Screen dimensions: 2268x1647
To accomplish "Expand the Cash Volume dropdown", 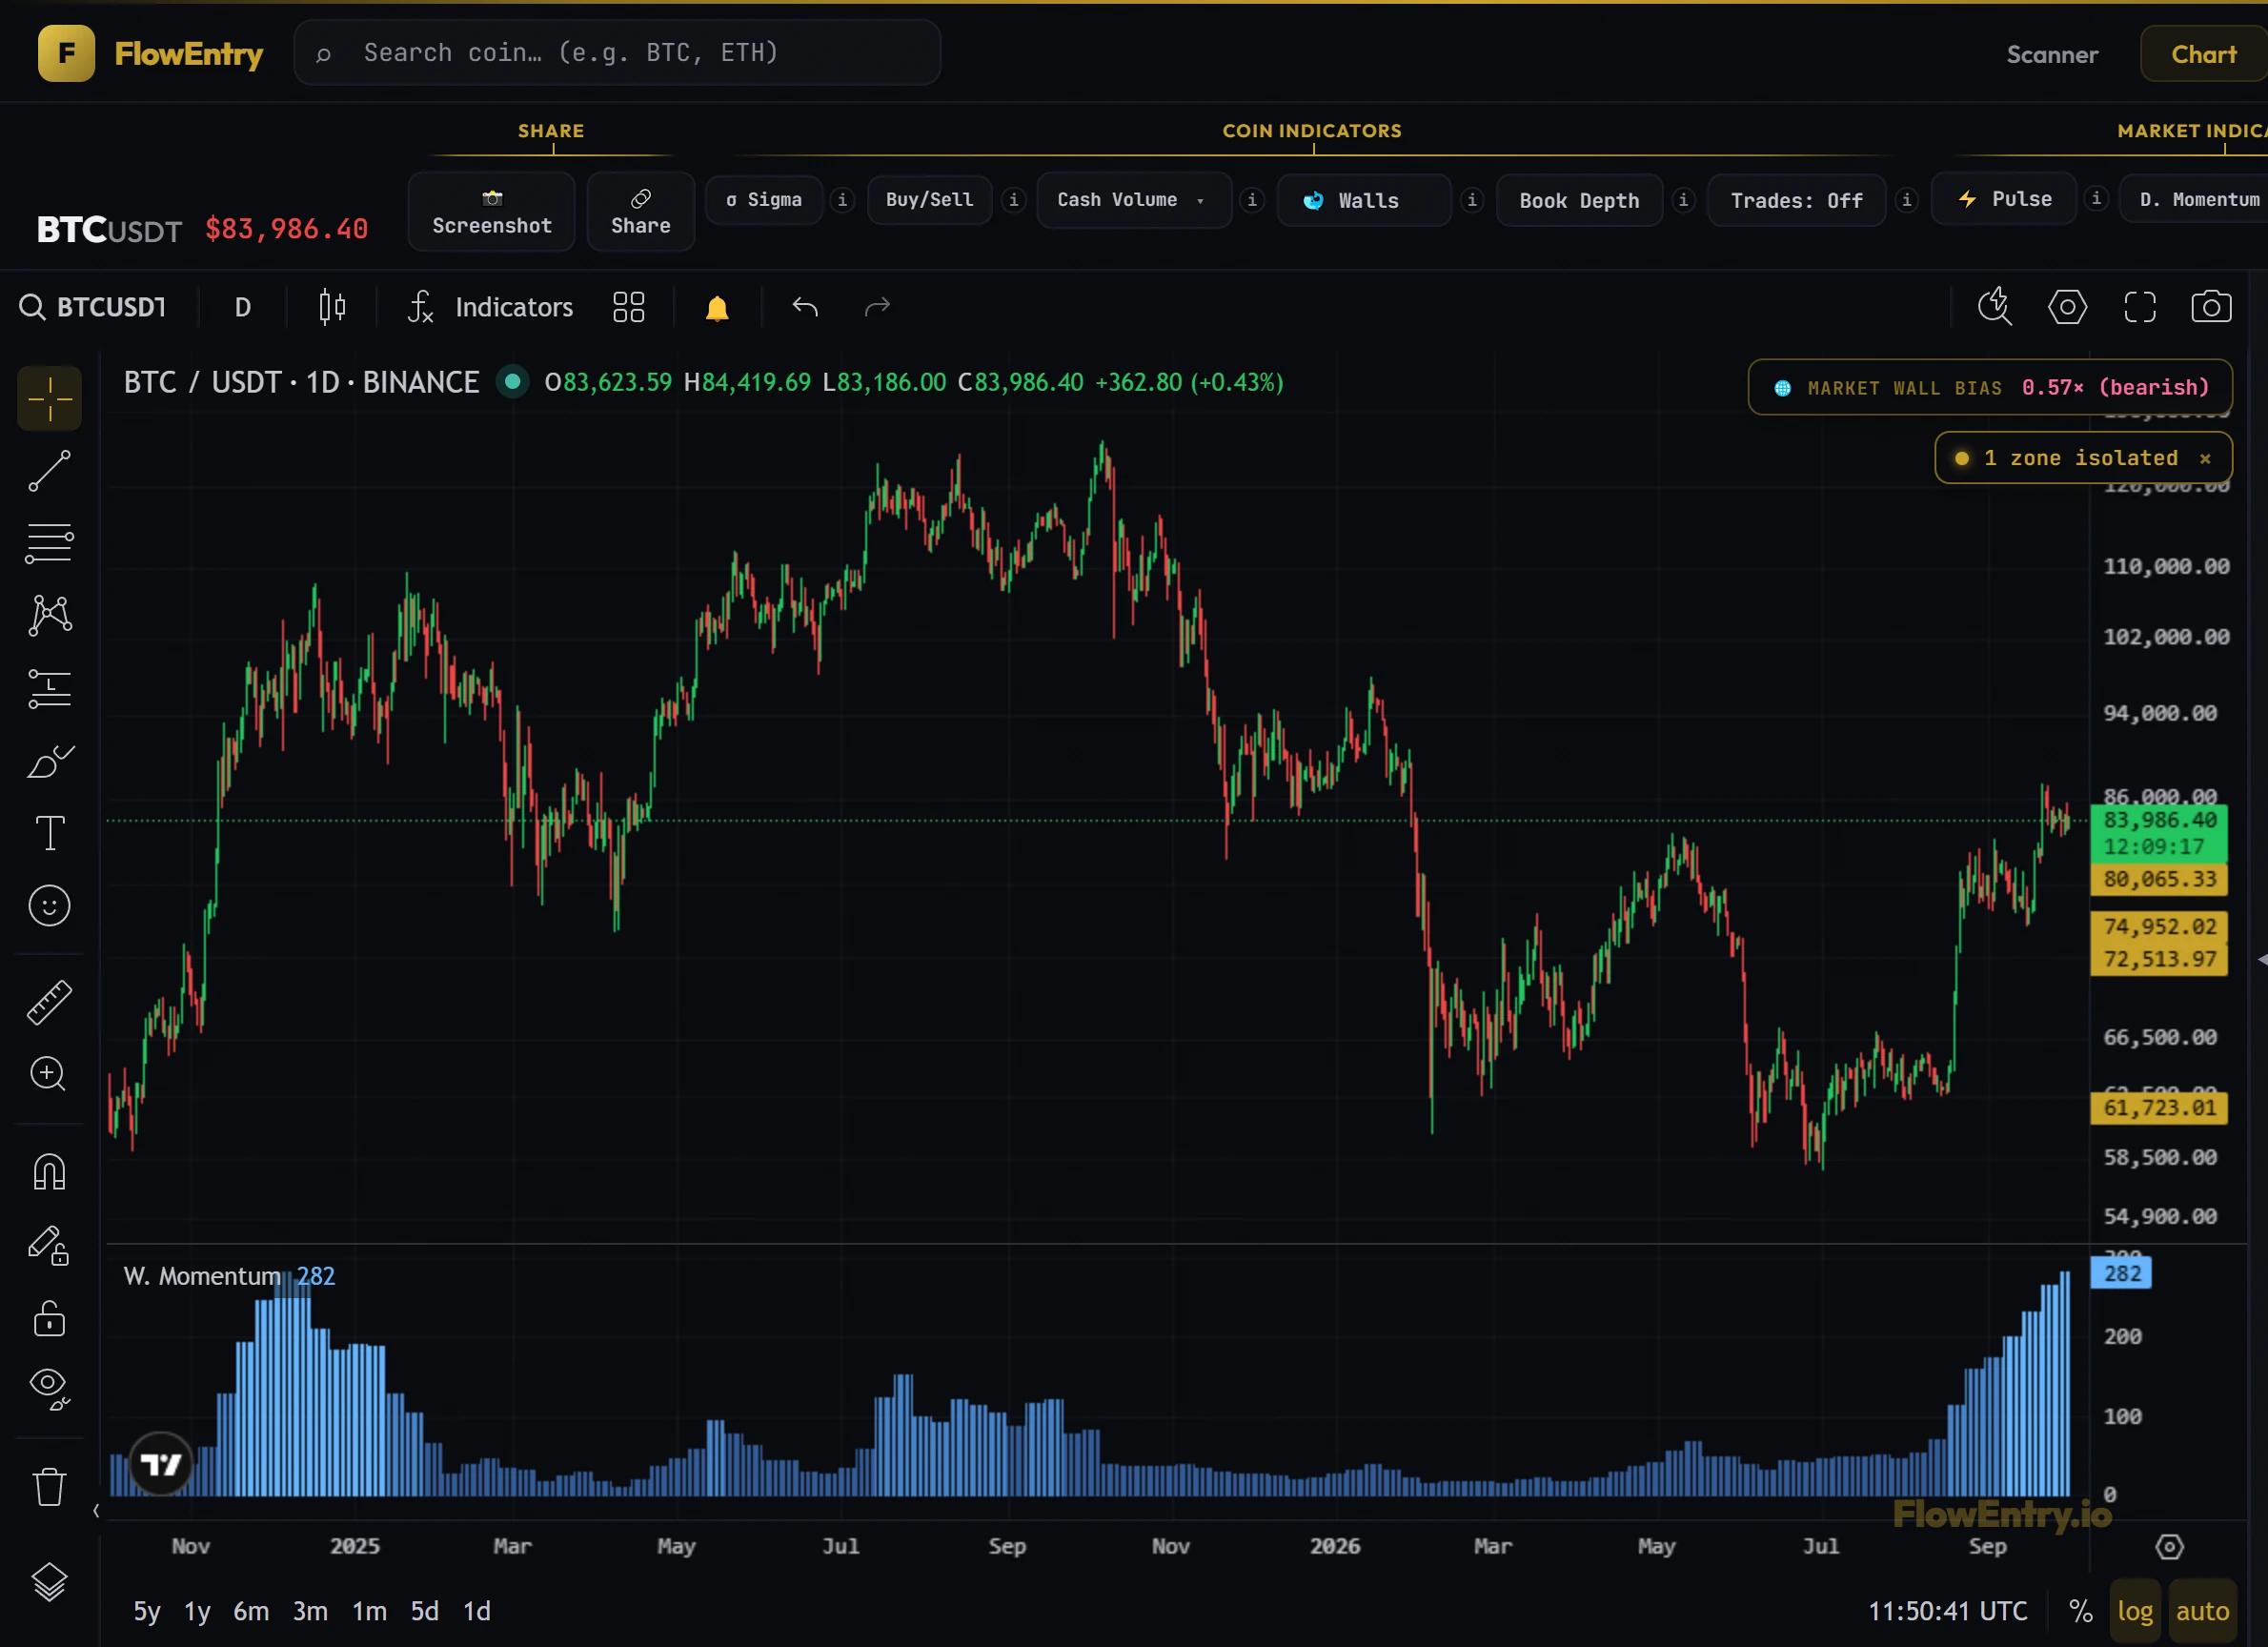I will tap(1134, 200).
